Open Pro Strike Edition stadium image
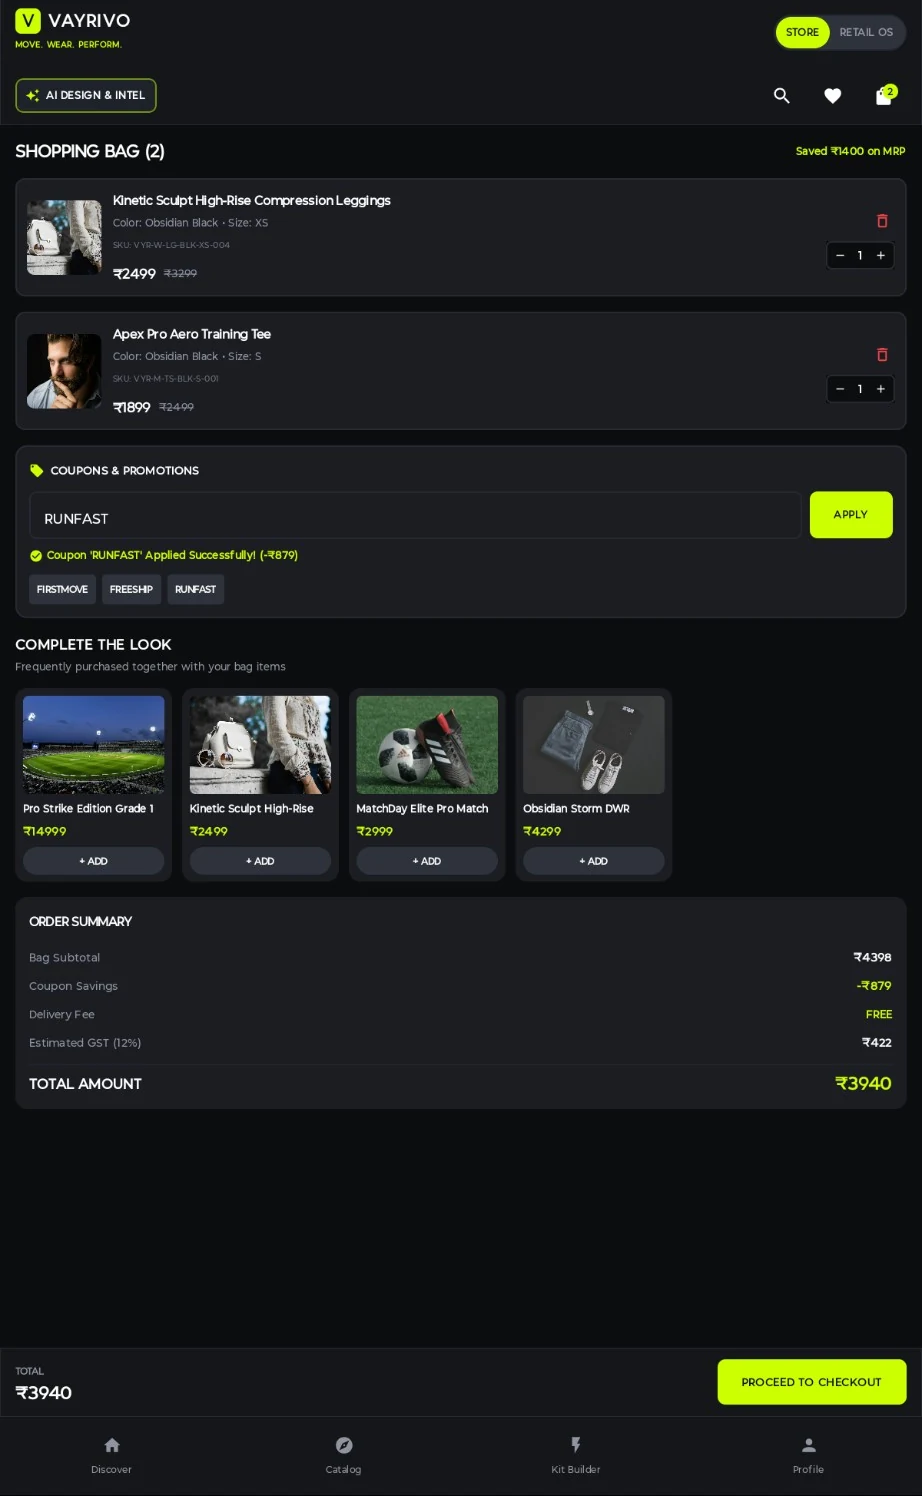This screenshot has width=922, height=1496. 94,745
